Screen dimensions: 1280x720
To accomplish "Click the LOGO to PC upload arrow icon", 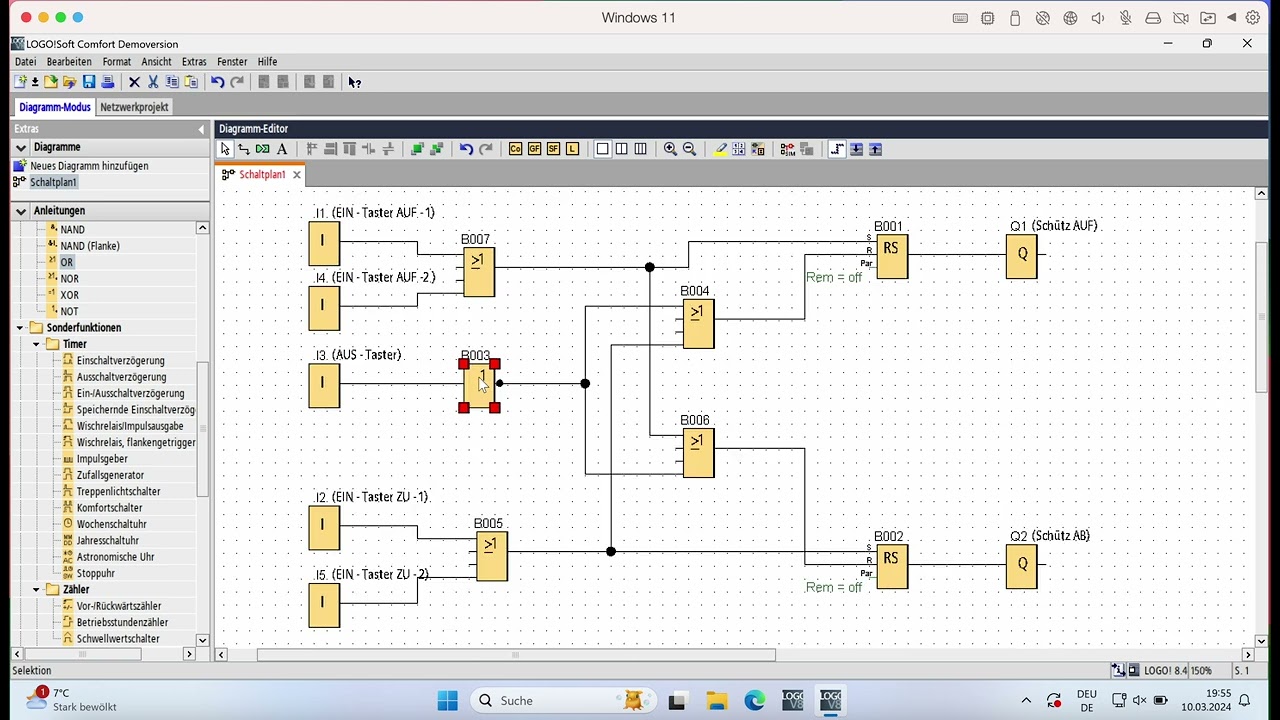I will (x=875, y=149).
